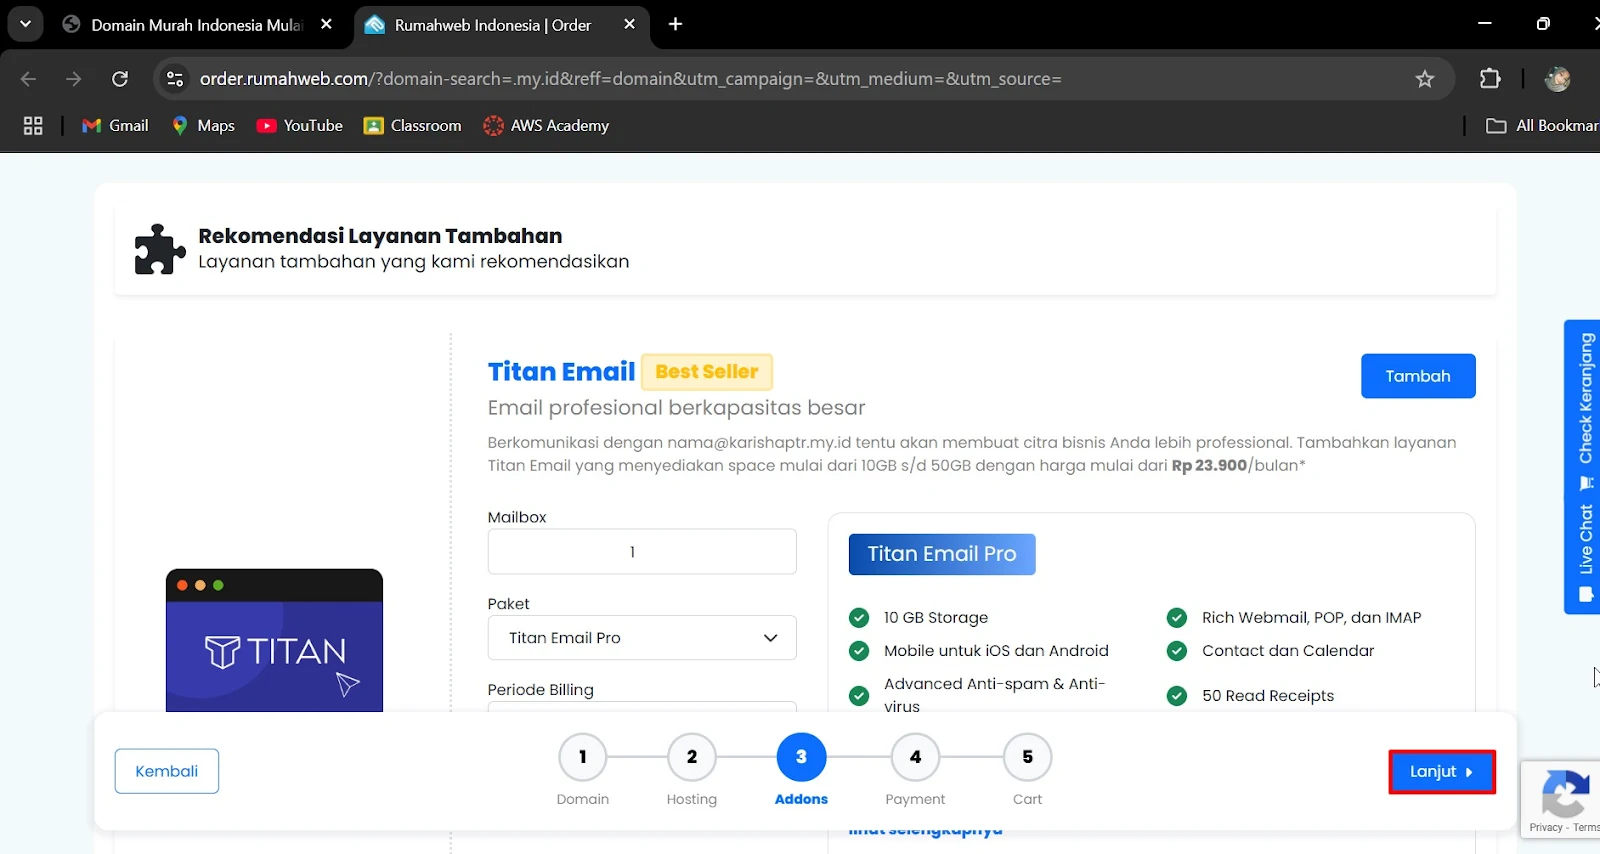Open the Paket dropdown showing Titan Email Pro
Image resolution: width=1600 pixels, height=854 pixels.
pyautogui.click(x=642, y=638)
